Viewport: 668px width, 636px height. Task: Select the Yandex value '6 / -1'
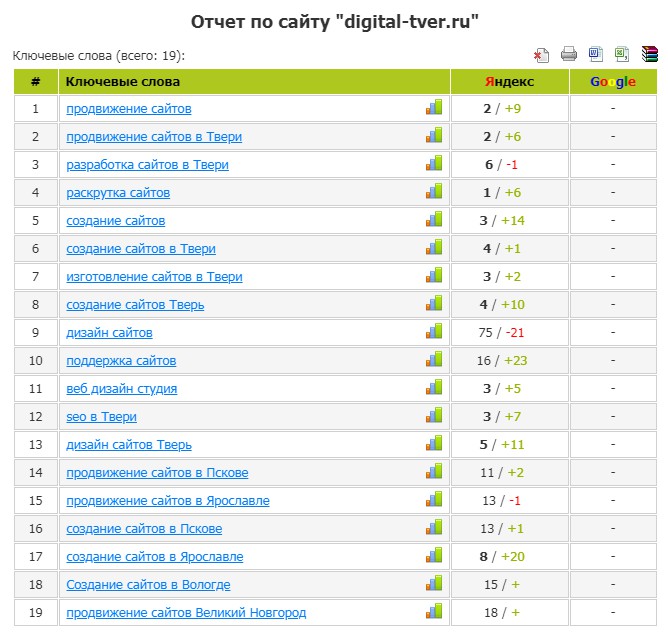pyautogui.click(x=501, y=165)
